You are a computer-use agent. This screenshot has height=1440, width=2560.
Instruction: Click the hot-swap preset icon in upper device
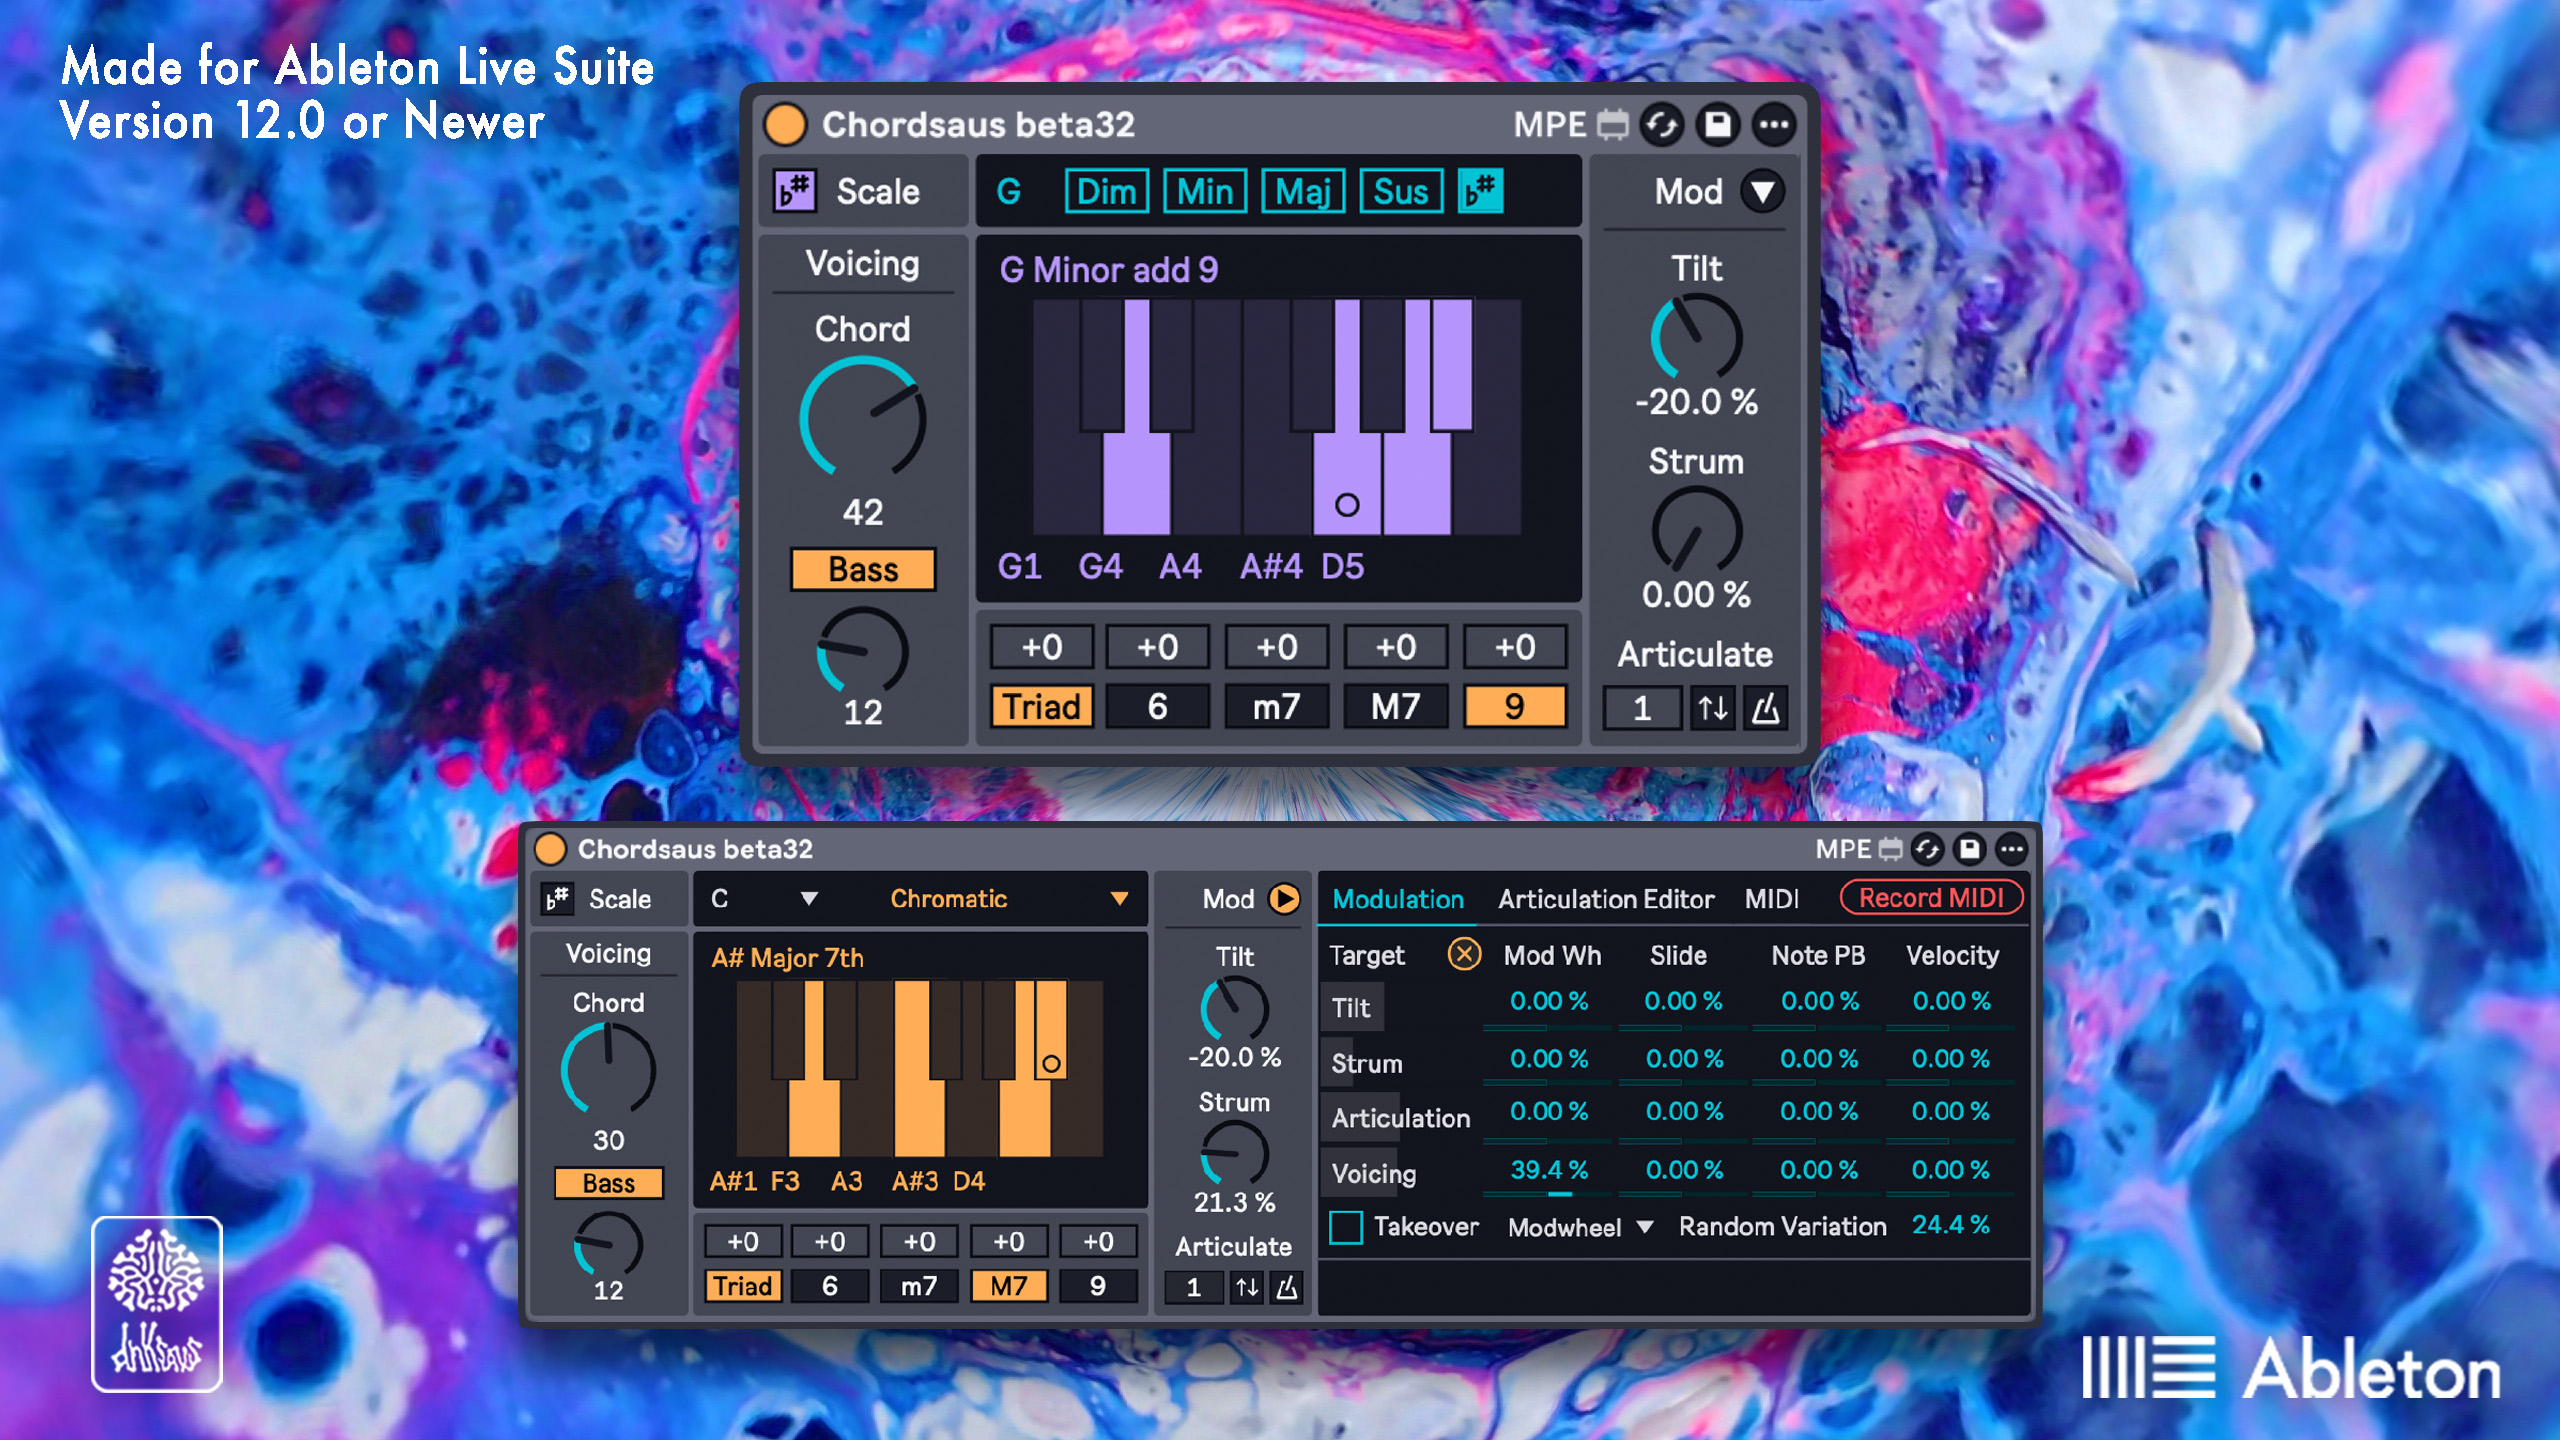click(1662, 125)
